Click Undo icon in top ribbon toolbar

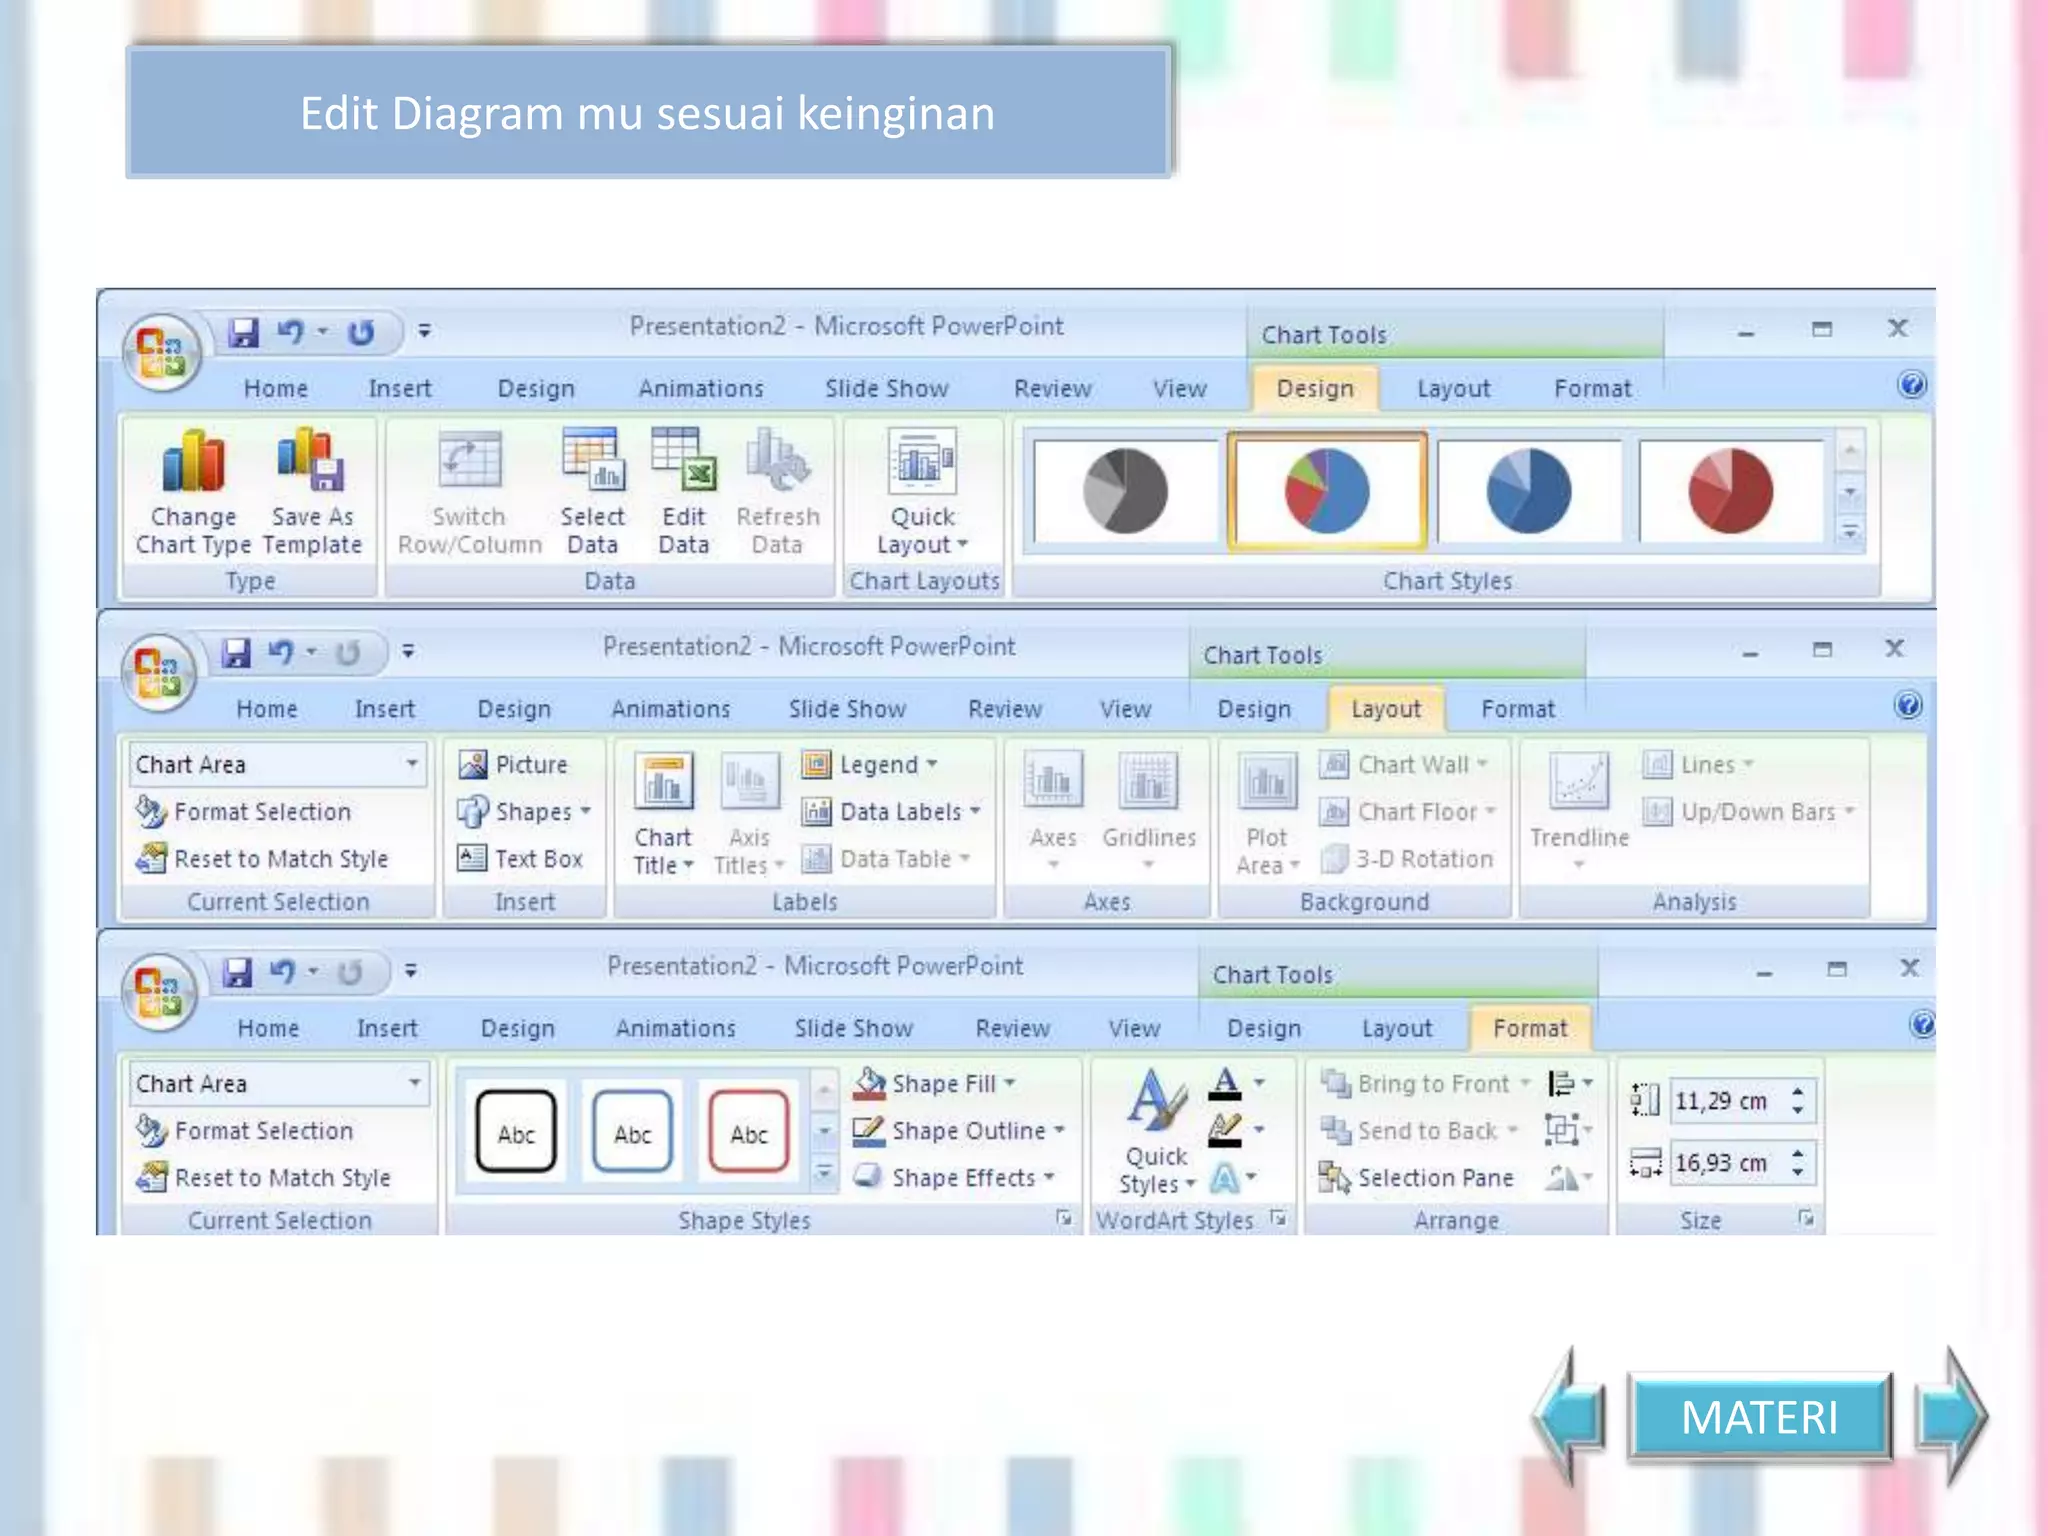pyautogui.click(x=291, y=332)
